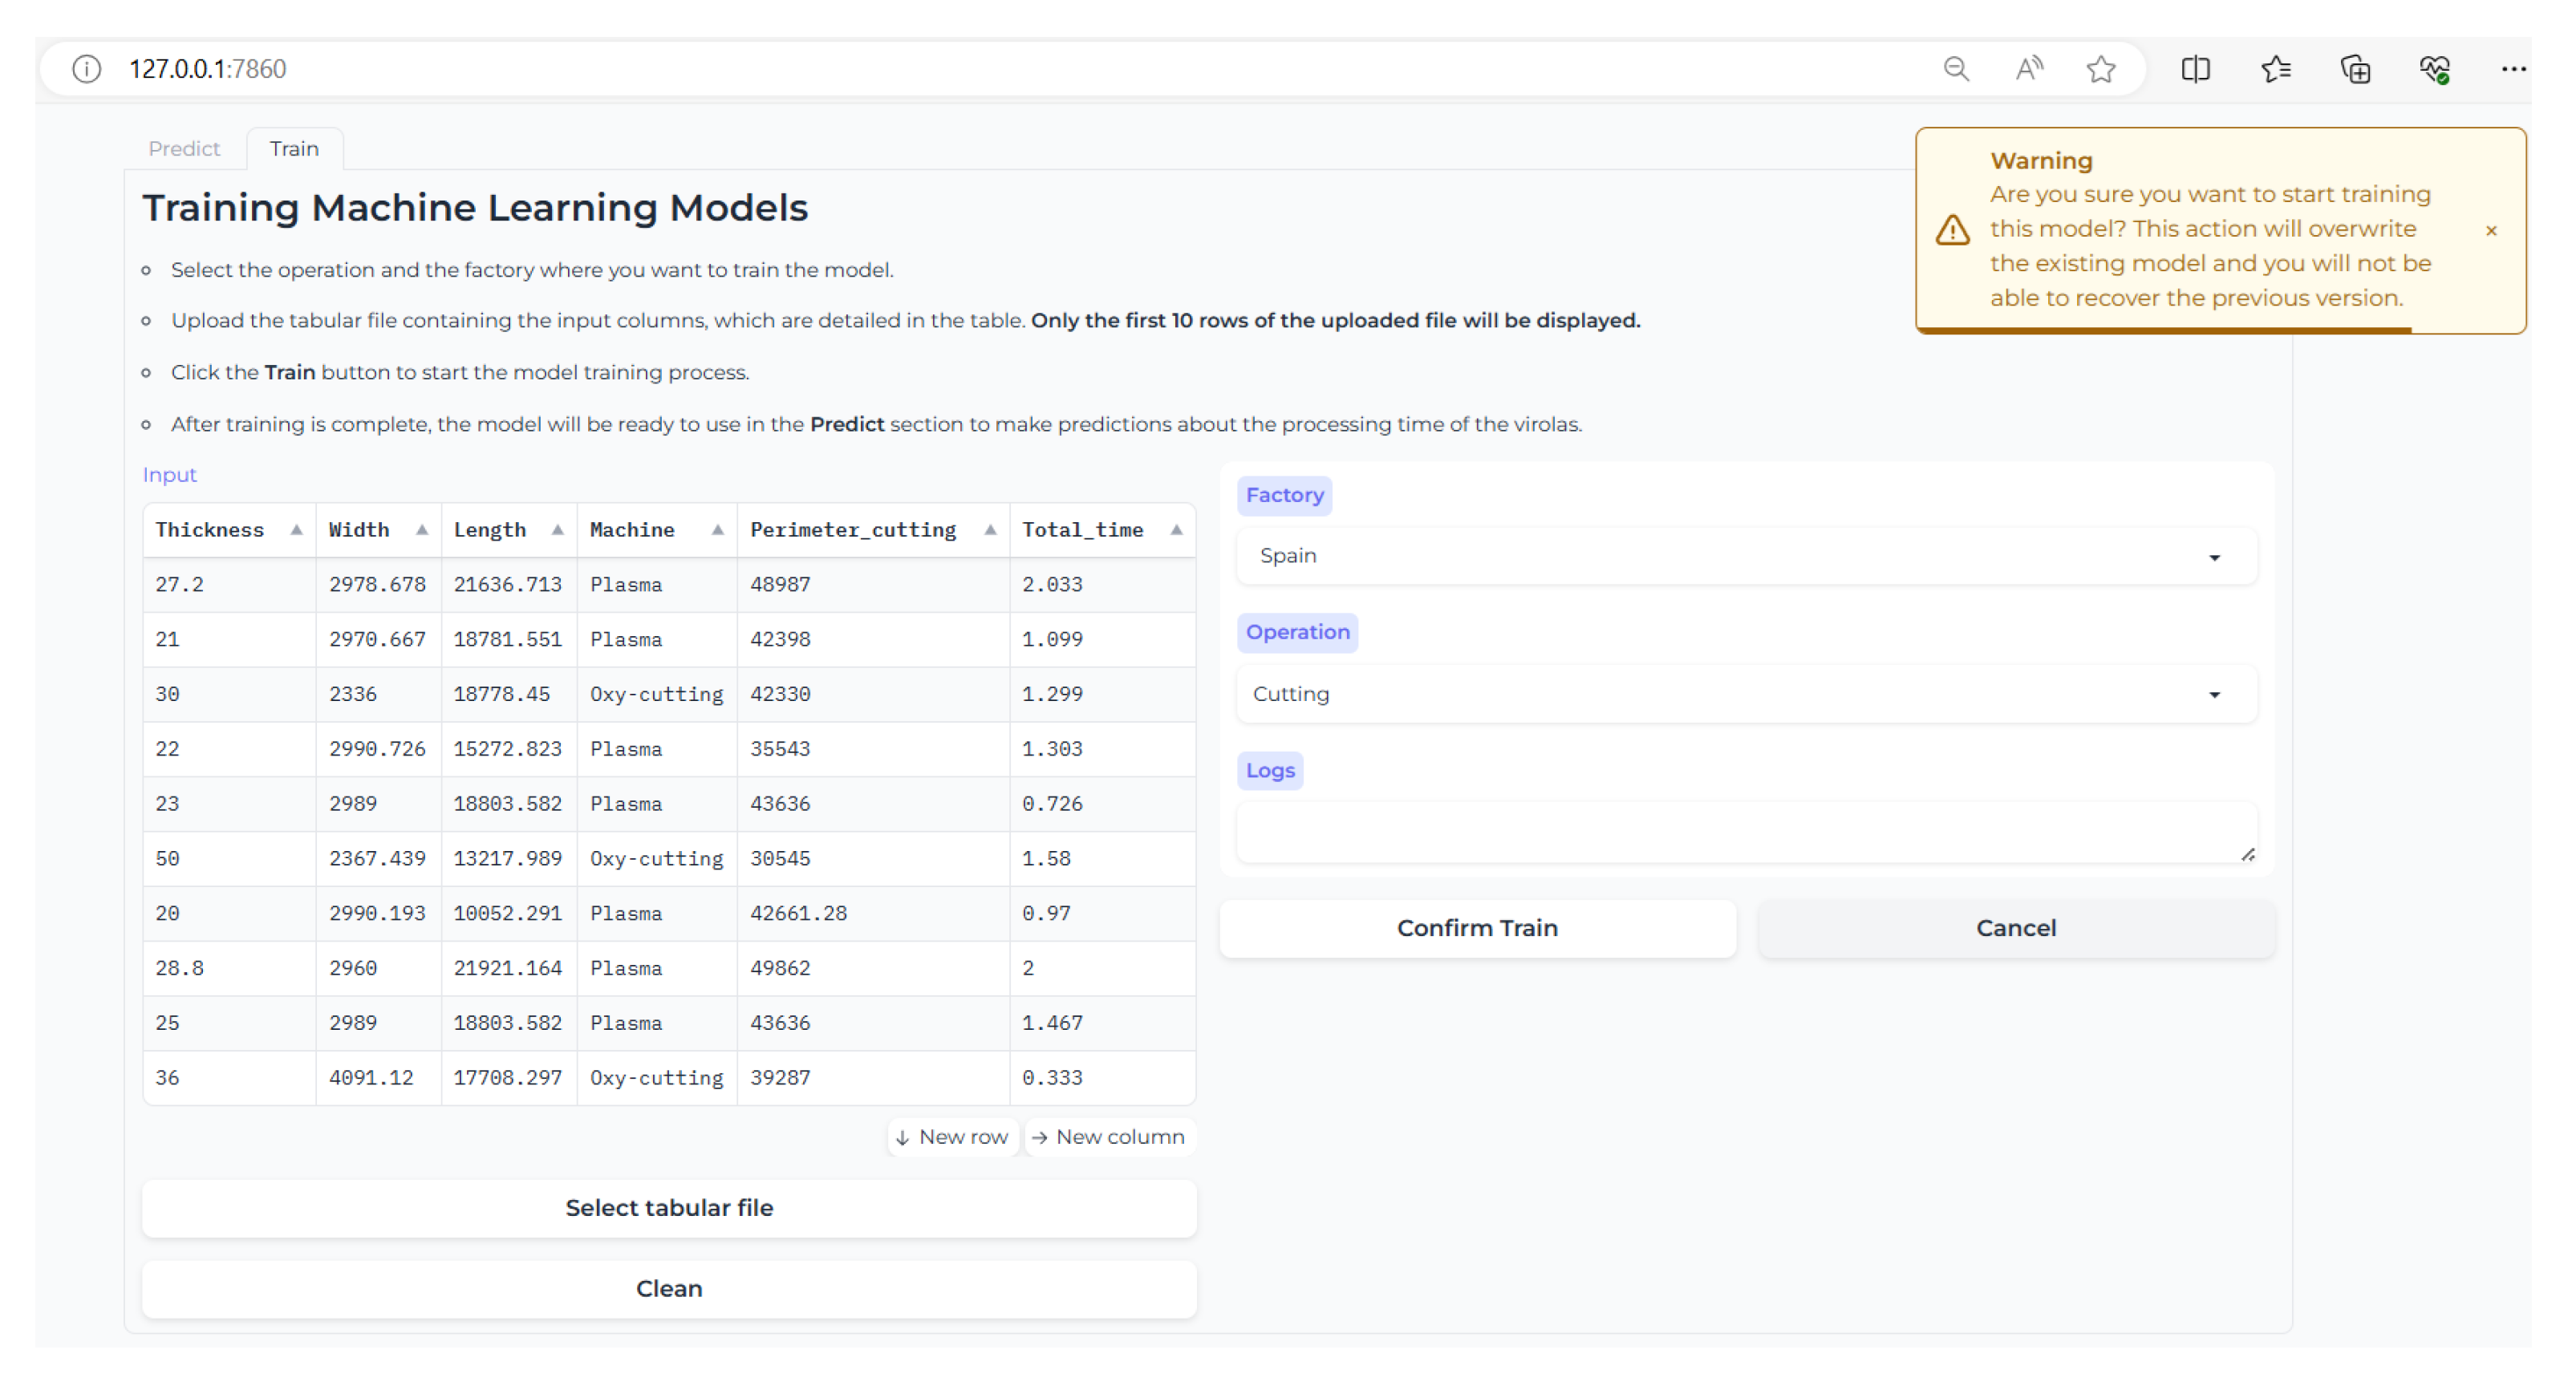Switch to the Predict tab
Screen dimensions: 2576x1382
coord(184,149)
